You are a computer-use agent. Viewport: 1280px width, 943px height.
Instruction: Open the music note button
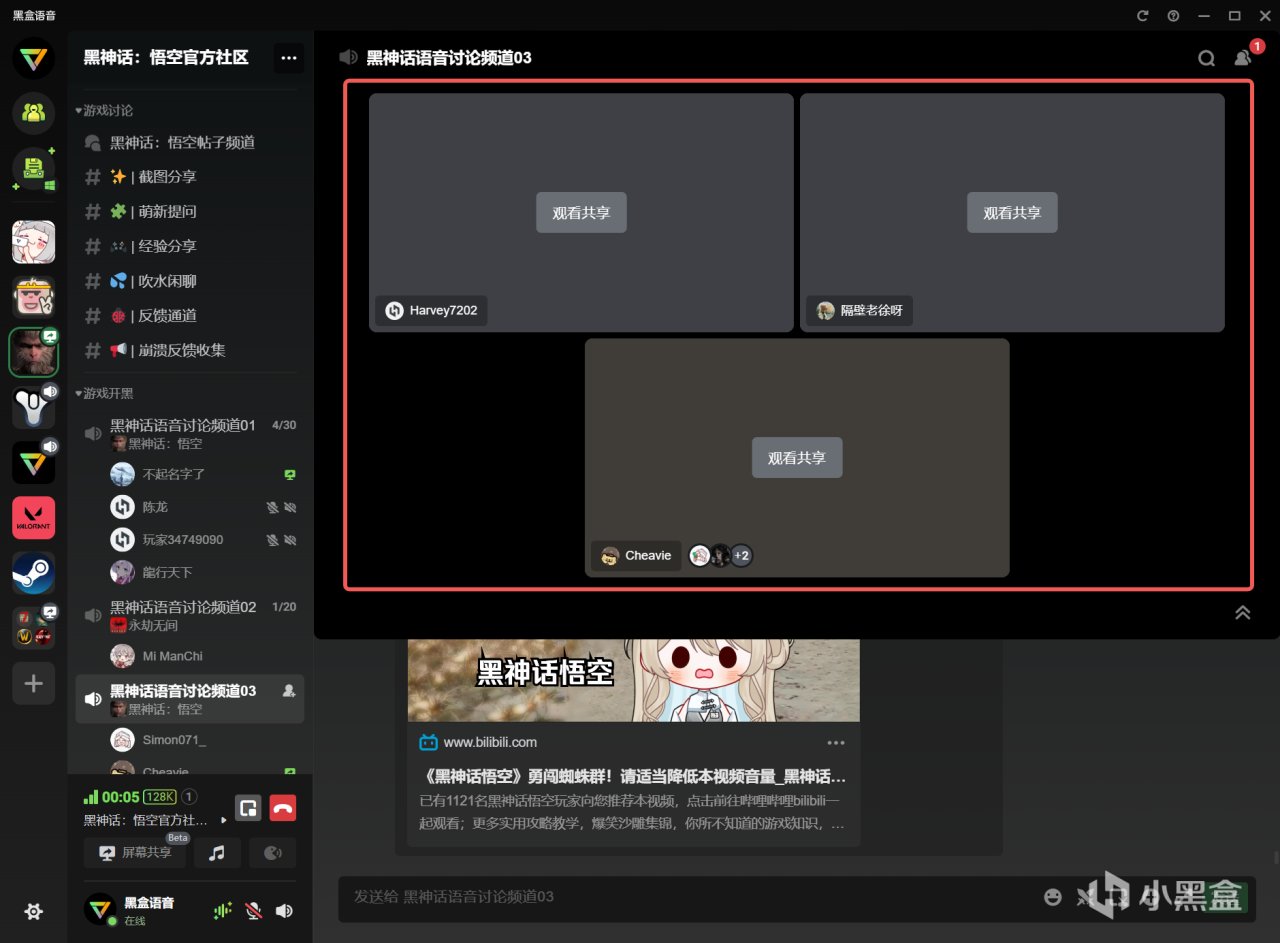point(217,853)
